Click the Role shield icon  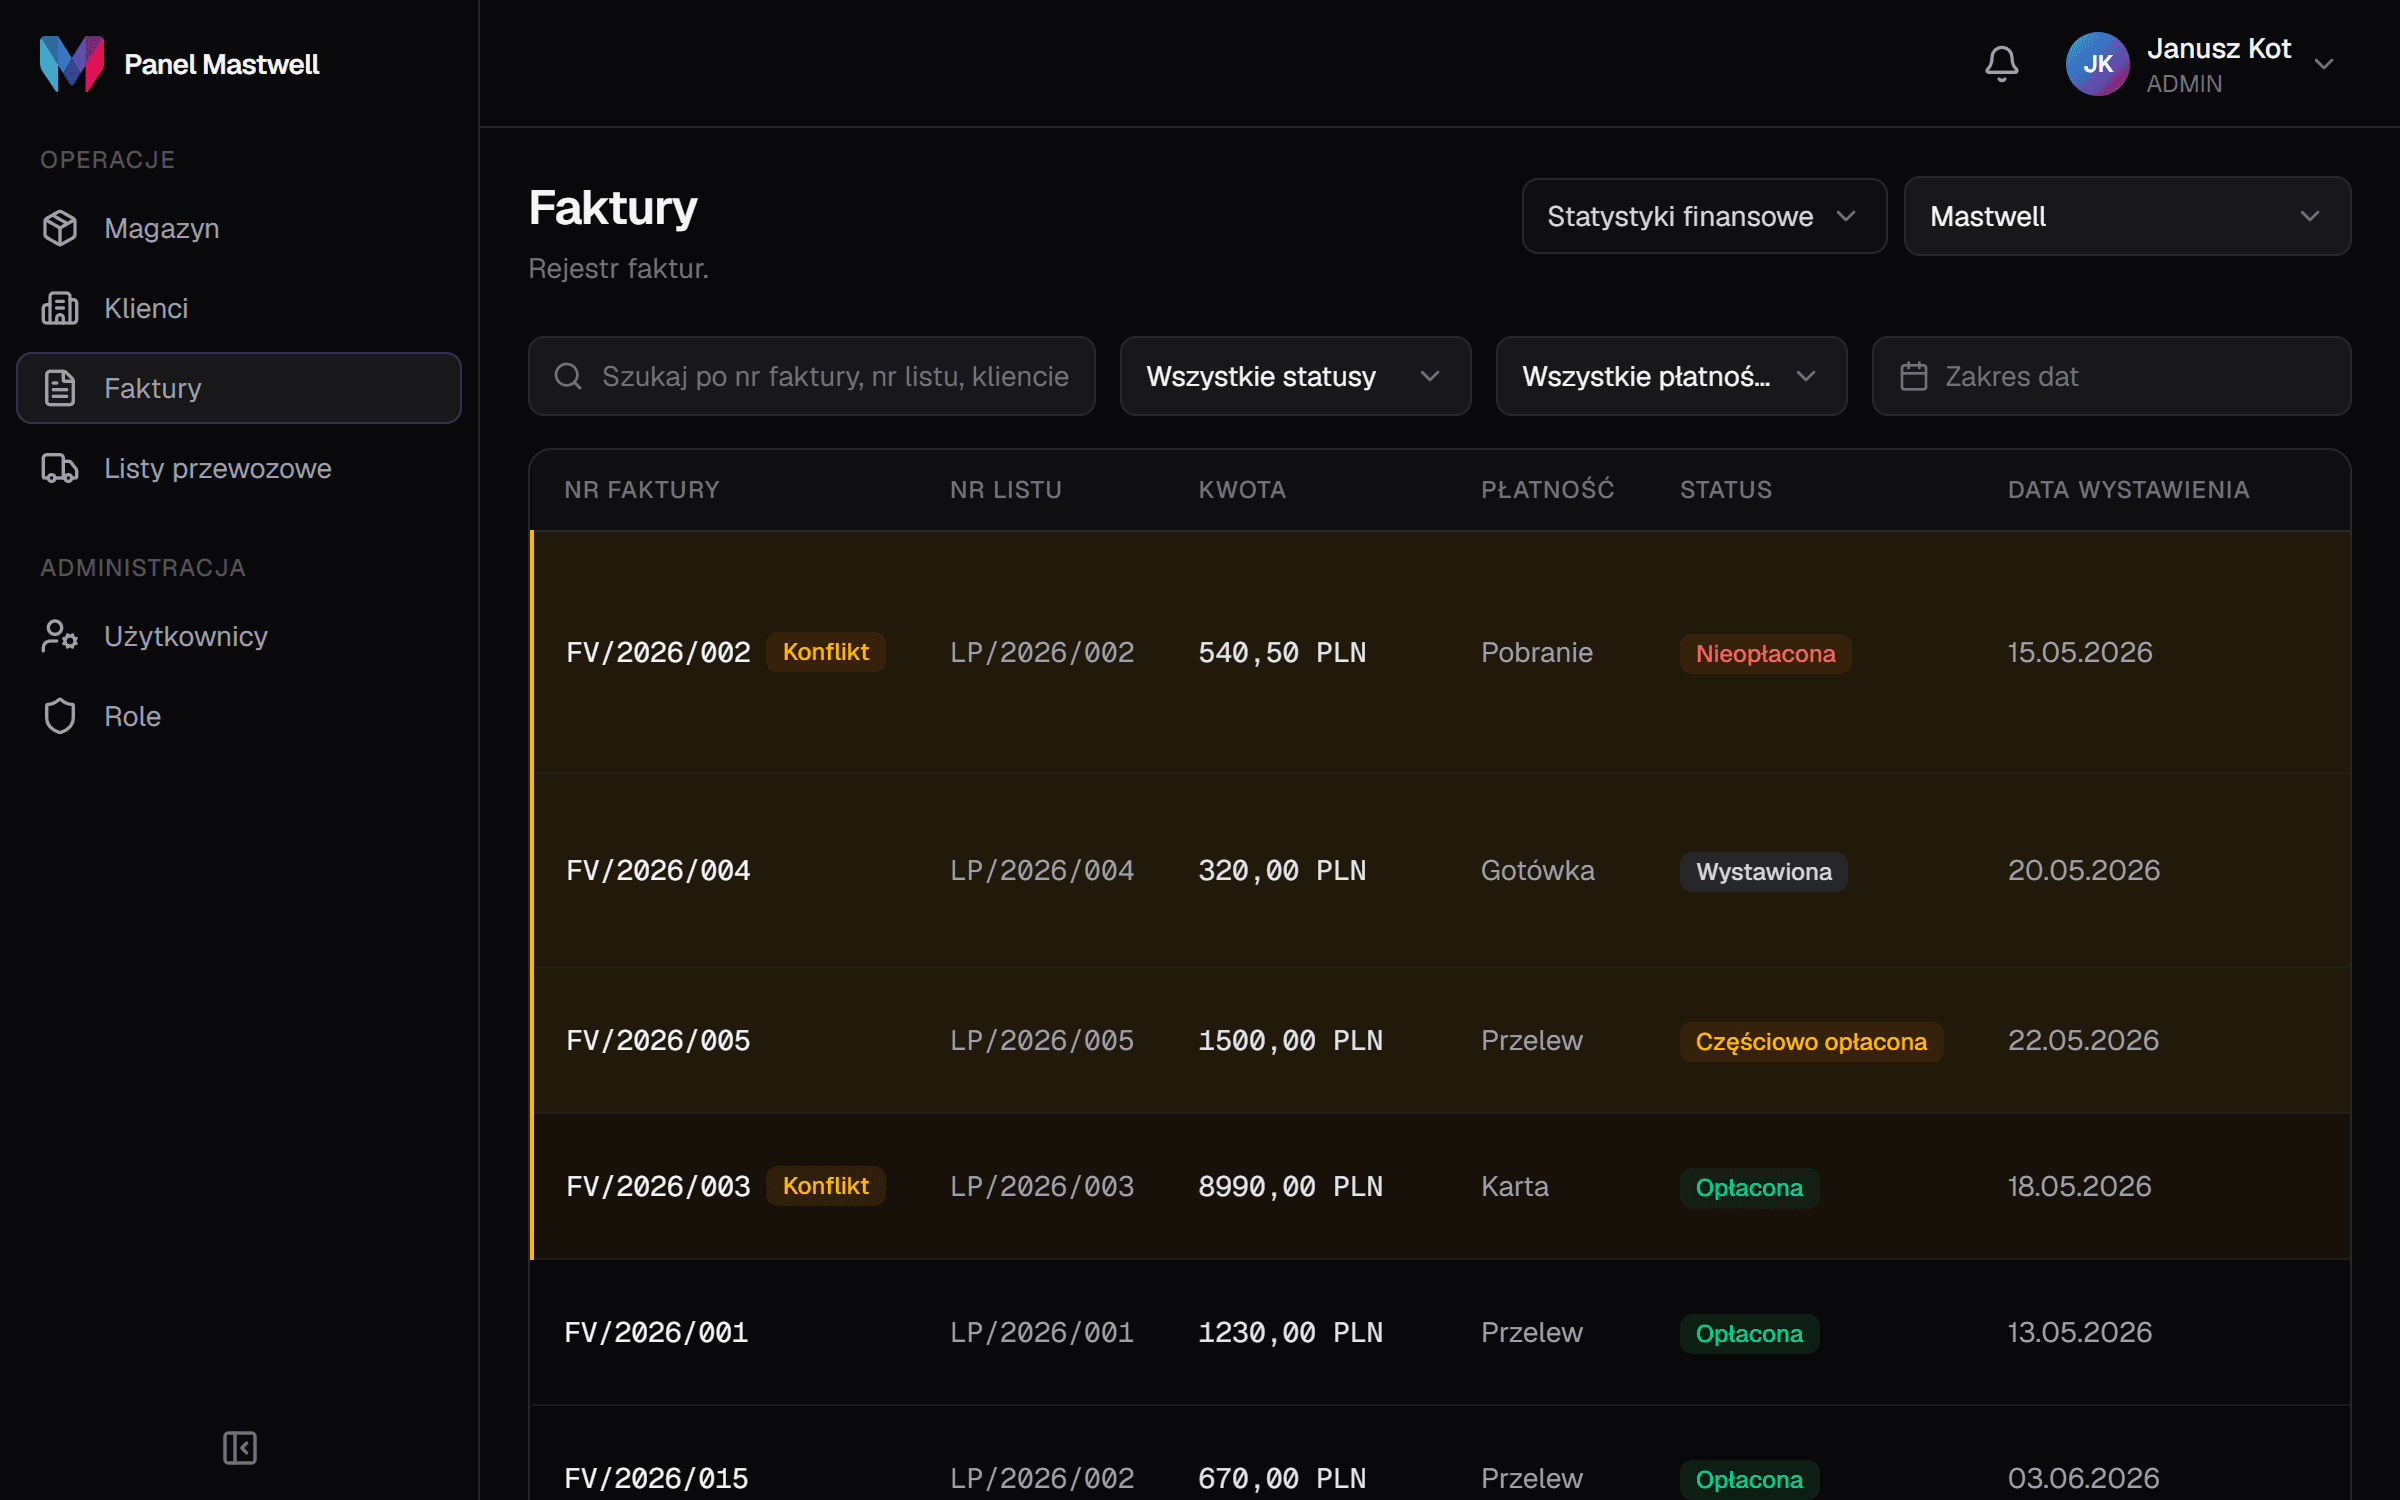(60, 716)
